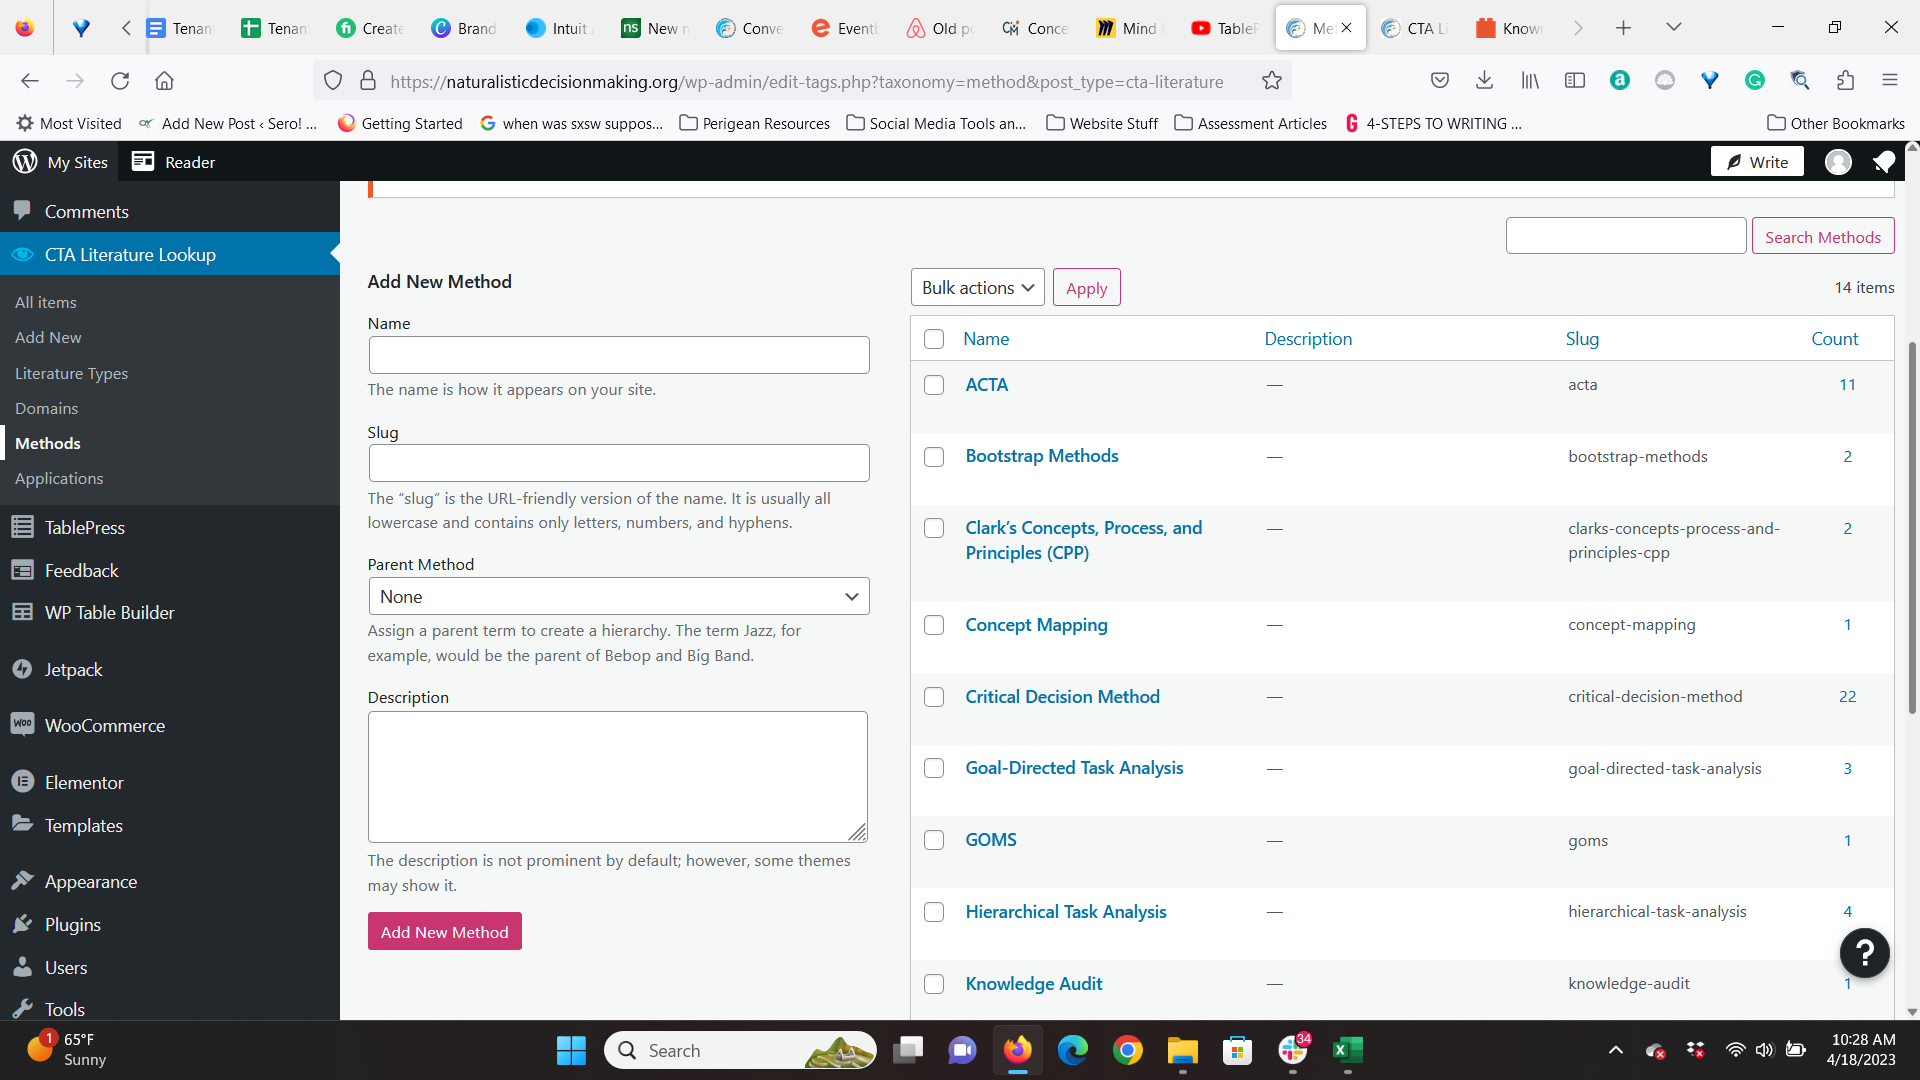Bookmark this page with the star icon
1920x1080 pixels.
click(x=1271, y=81)
